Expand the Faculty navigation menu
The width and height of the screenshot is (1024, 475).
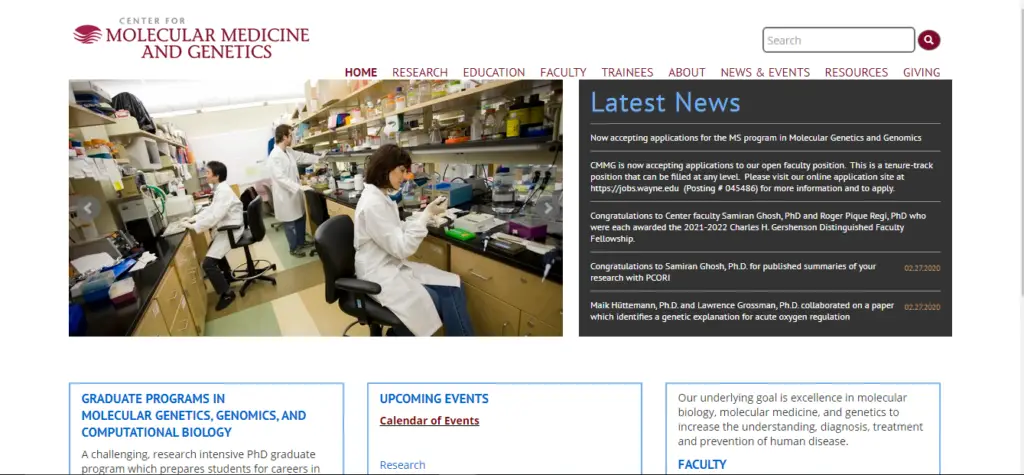[563, 72]
